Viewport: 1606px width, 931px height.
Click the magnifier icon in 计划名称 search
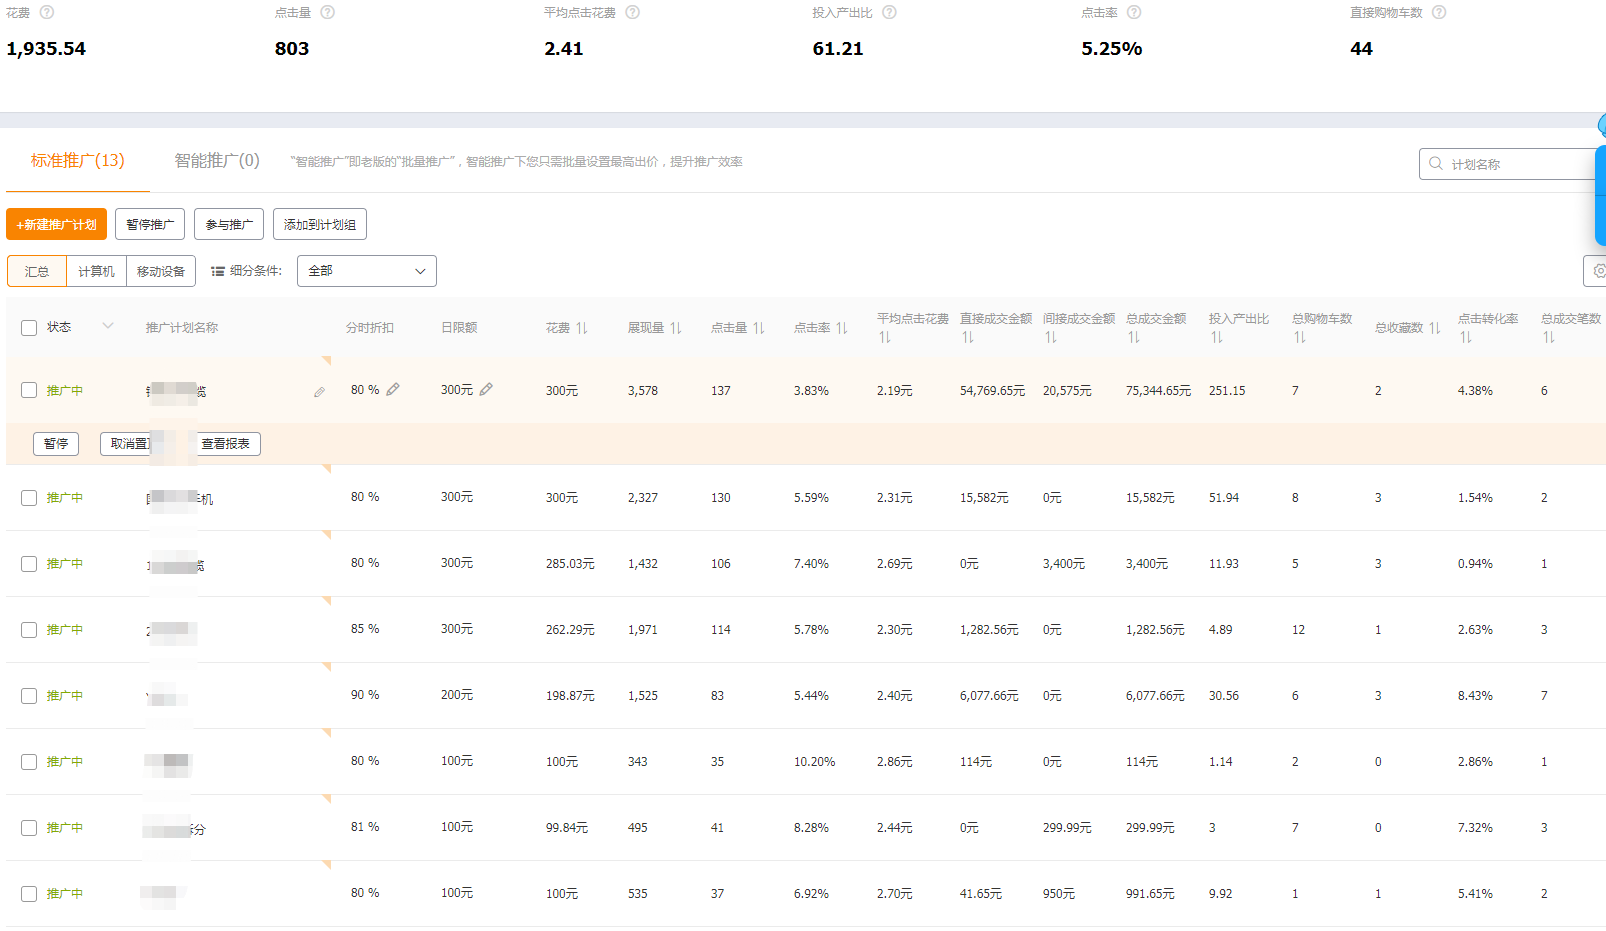[1436, 164]
